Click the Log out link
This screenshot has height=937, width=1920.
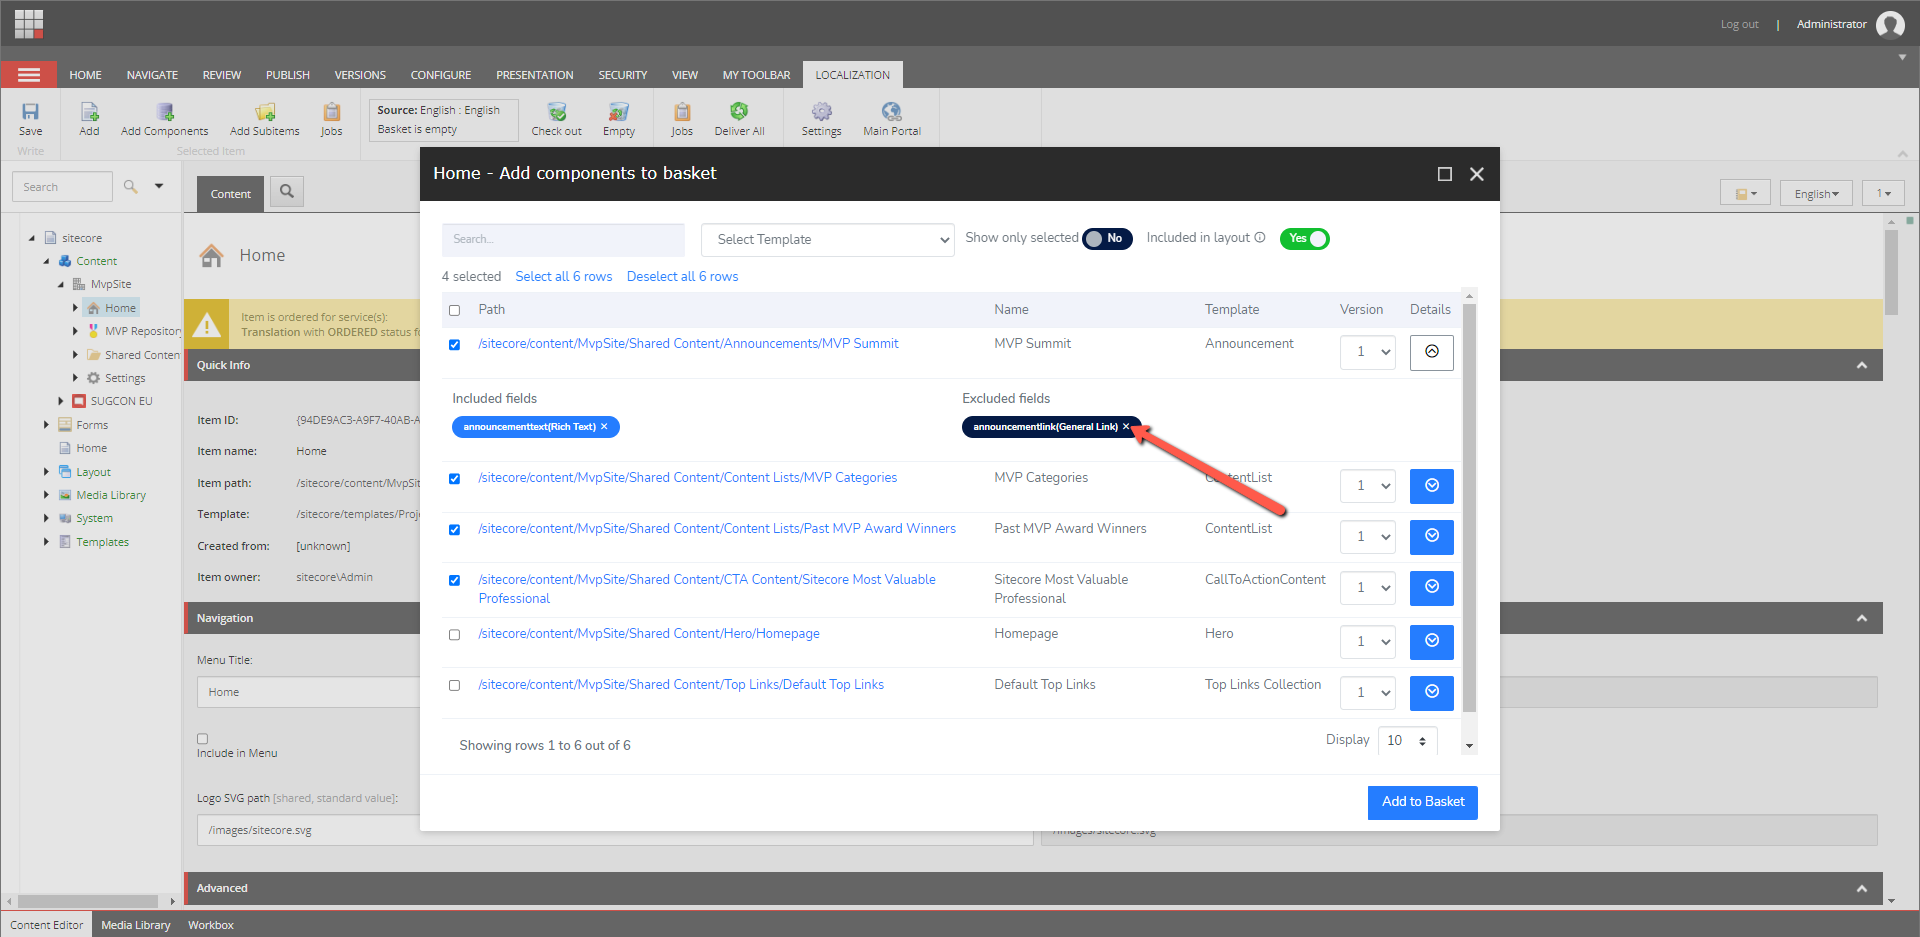(1739, 24)
